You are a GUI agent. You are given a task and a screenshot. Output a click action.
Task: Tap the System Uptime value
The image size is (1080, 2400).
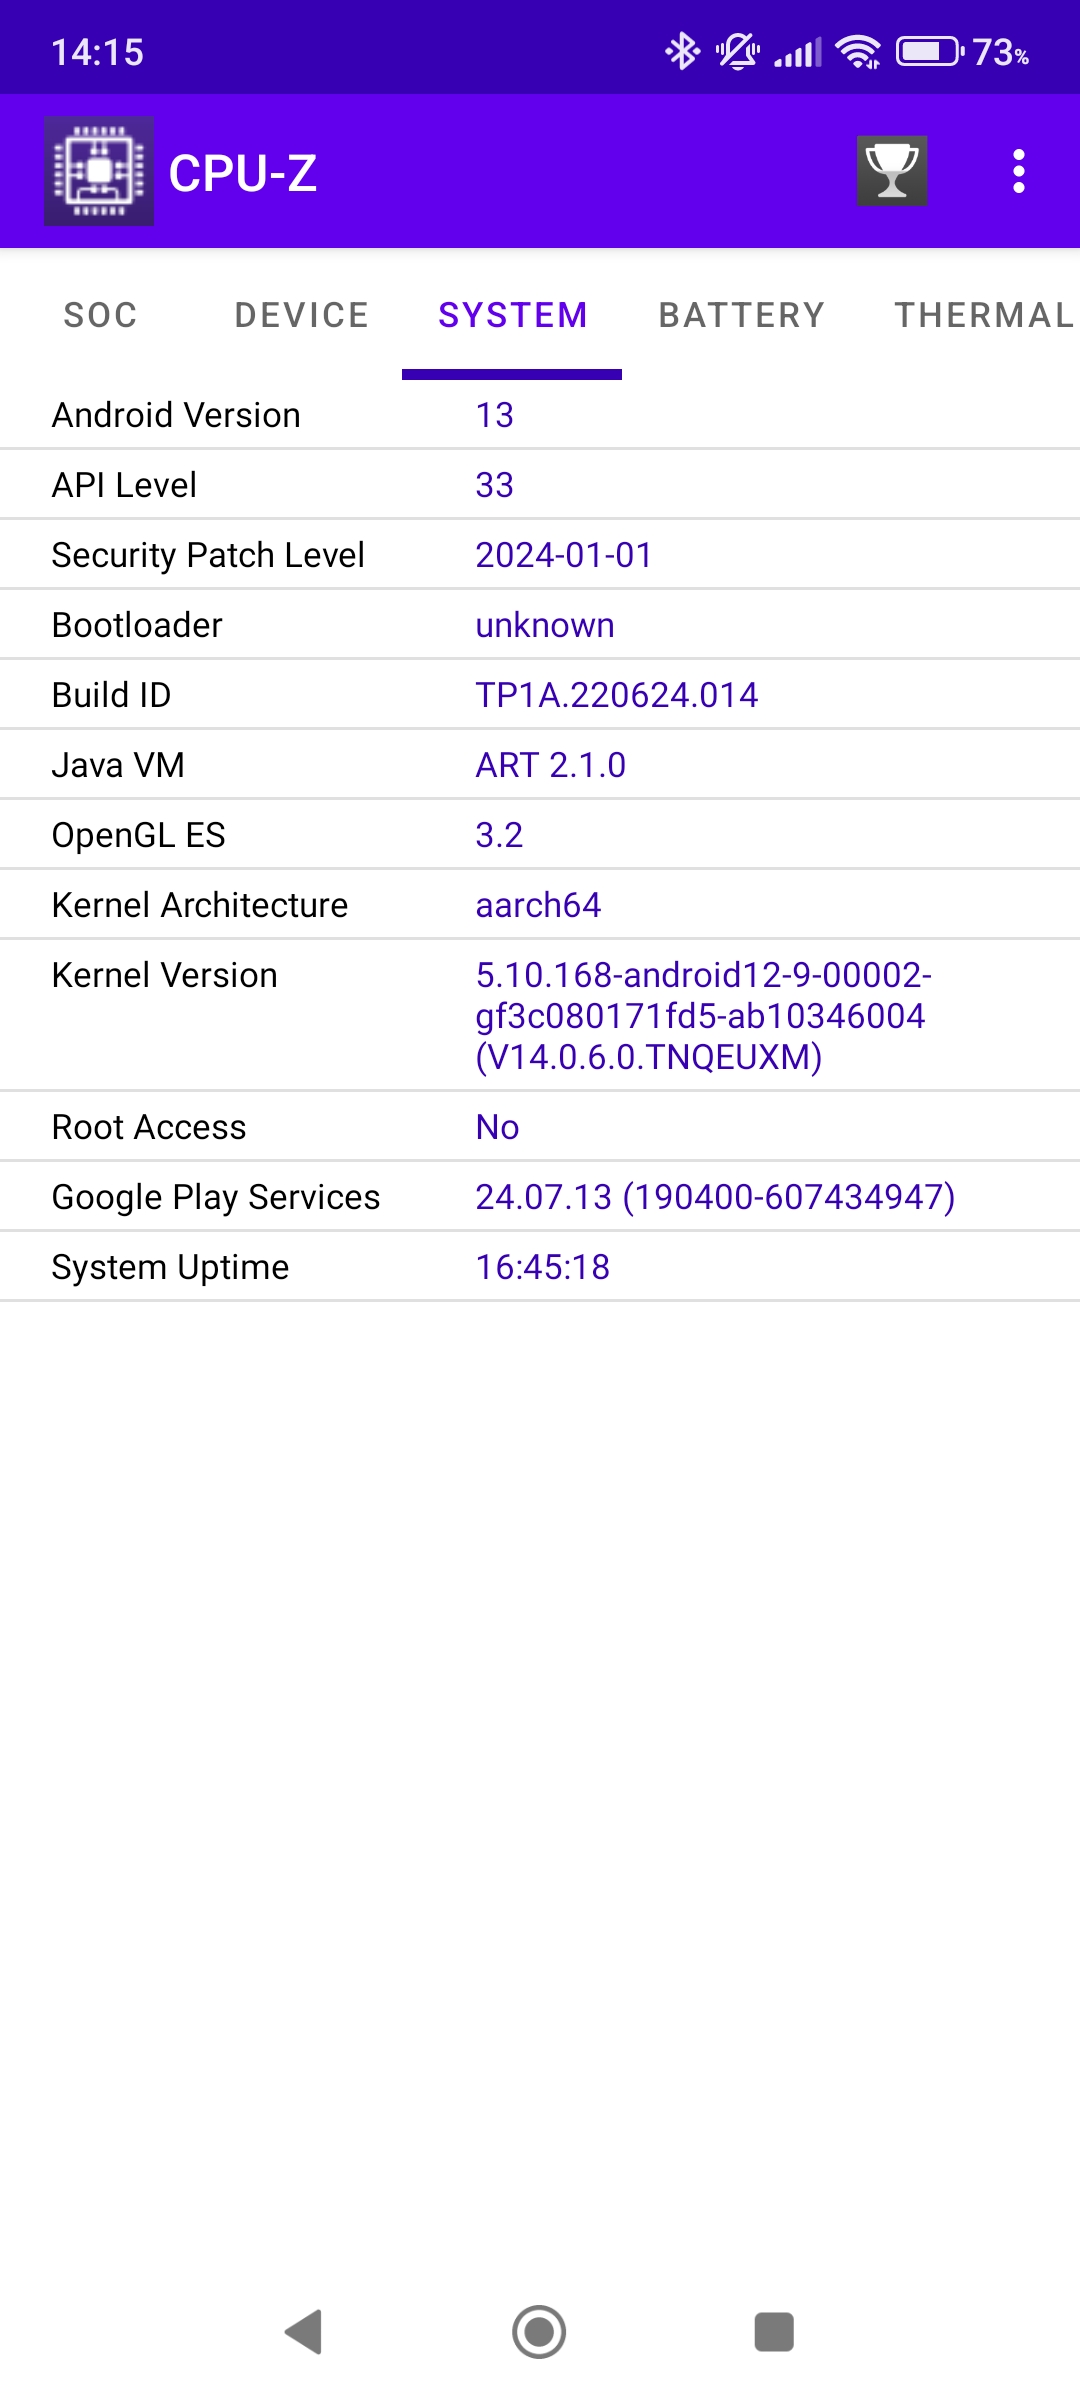tap(542, 1267)
